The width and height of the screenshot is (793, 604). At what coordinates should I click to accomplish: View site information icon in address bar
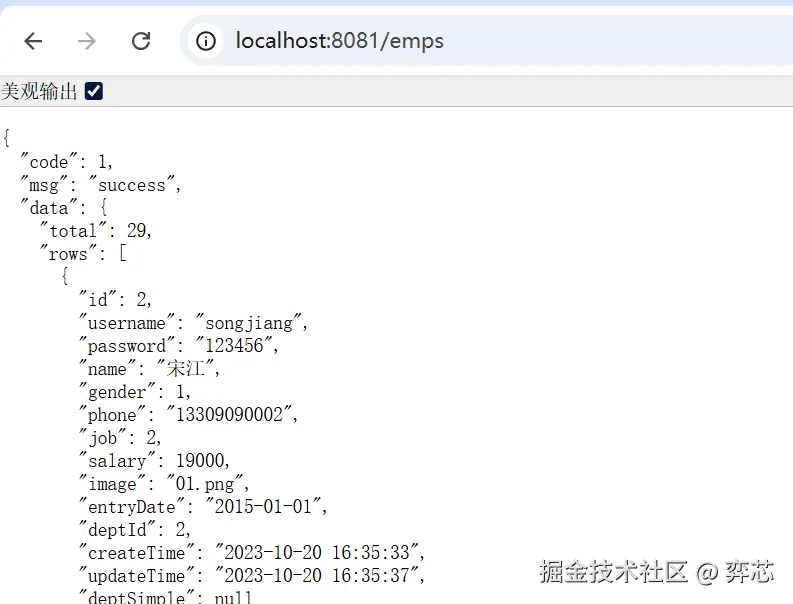(x=206, y=41)
